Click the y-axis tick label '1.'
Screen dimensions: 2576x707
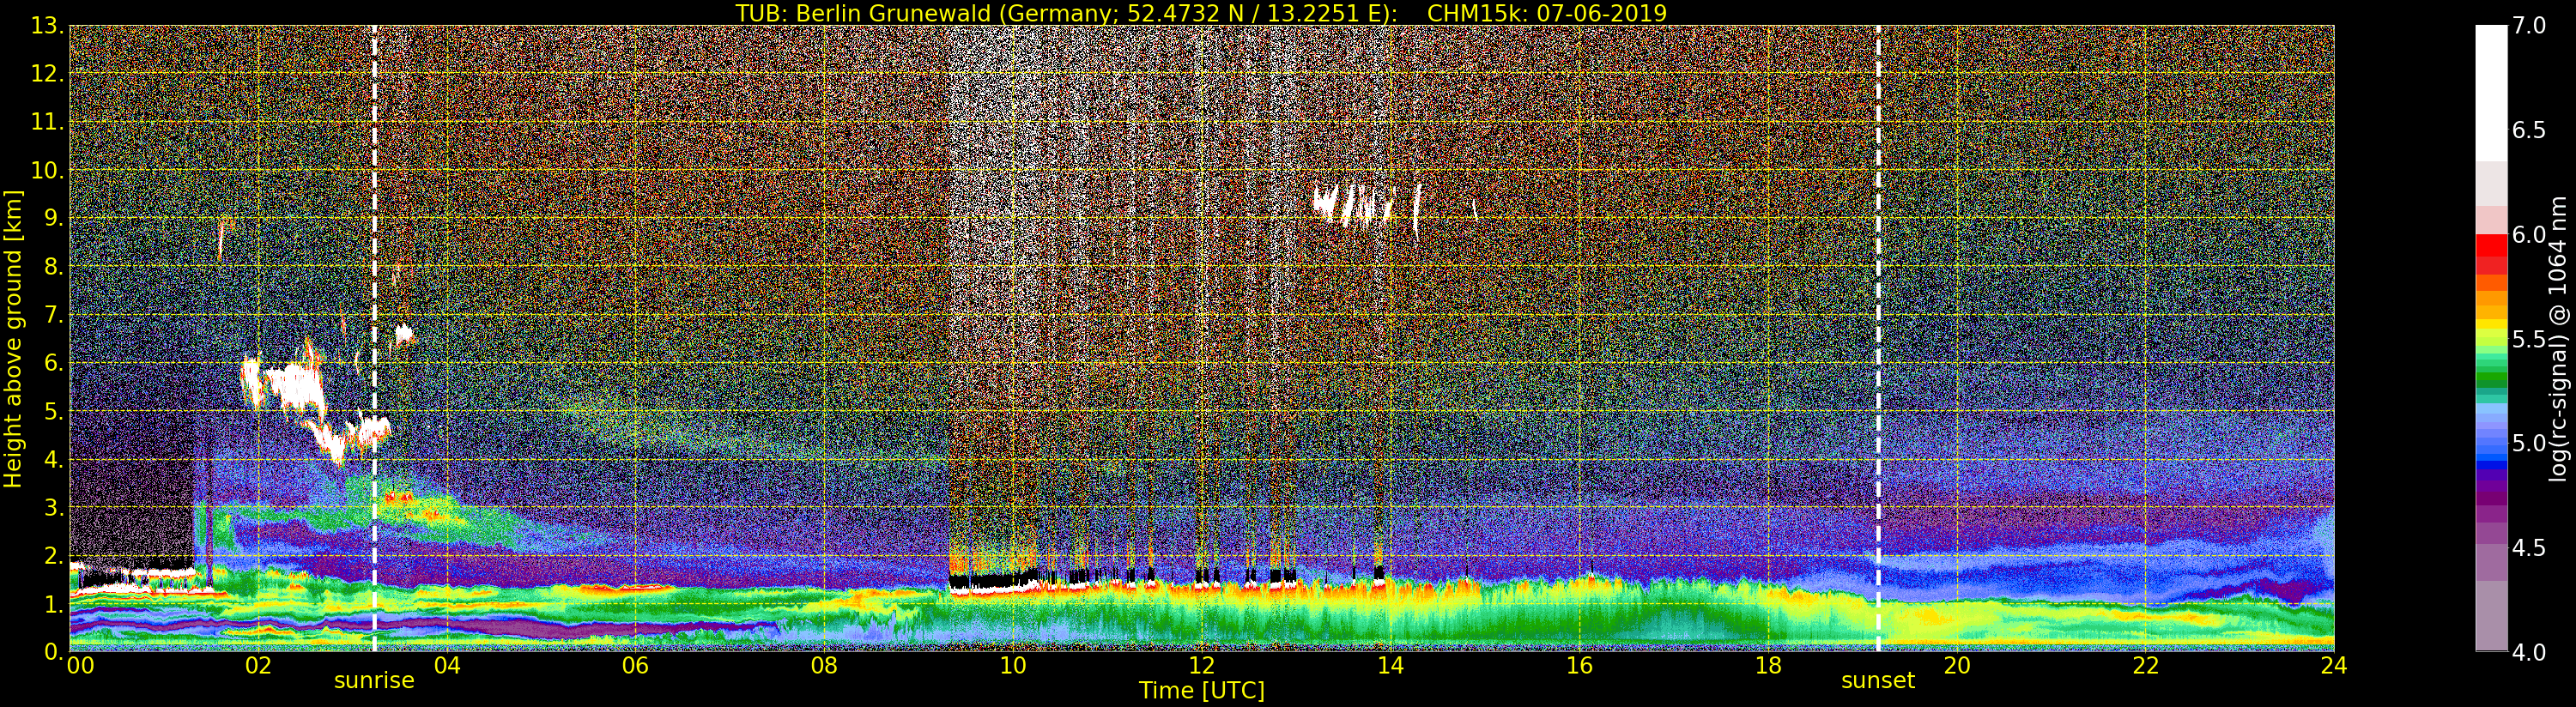pyautogui.click(x=54, y=604)
